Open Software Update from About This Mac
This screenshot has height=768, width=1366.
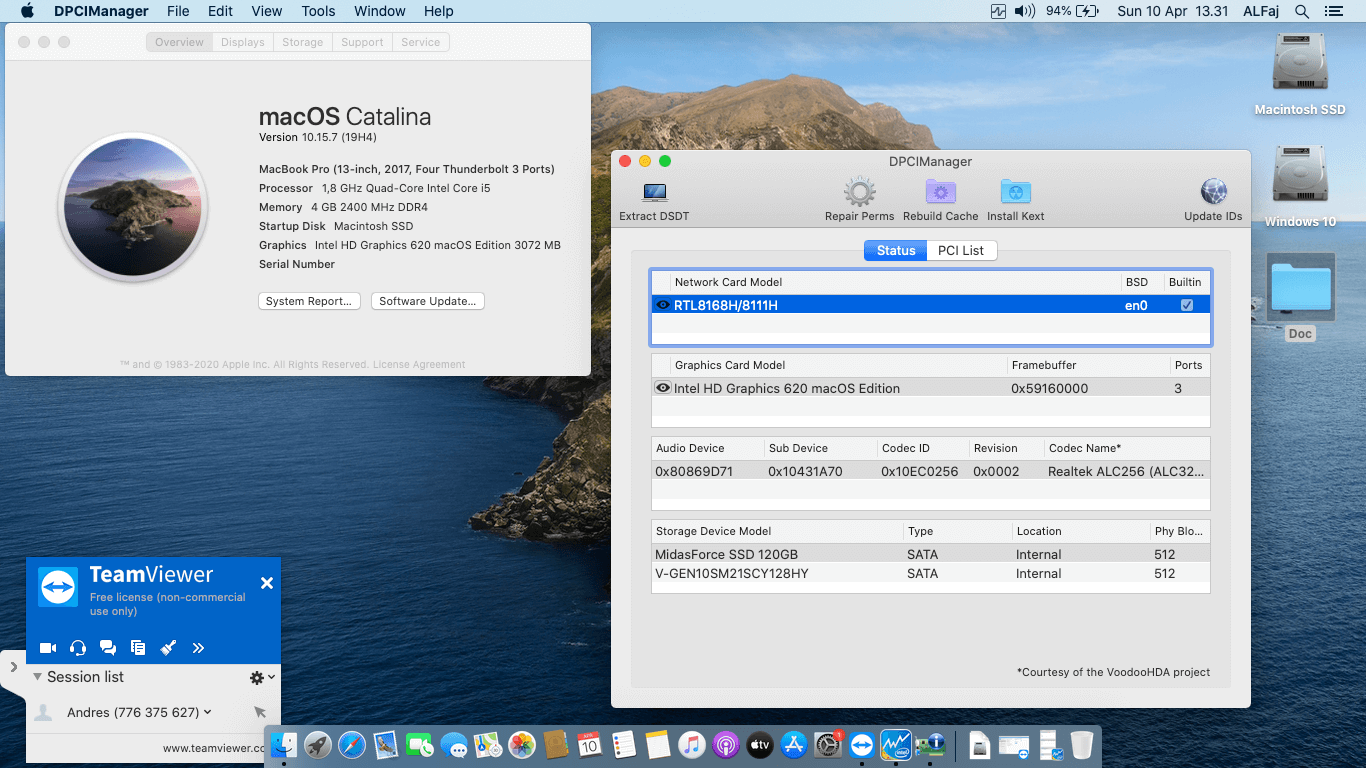click(x=427, y=301)
